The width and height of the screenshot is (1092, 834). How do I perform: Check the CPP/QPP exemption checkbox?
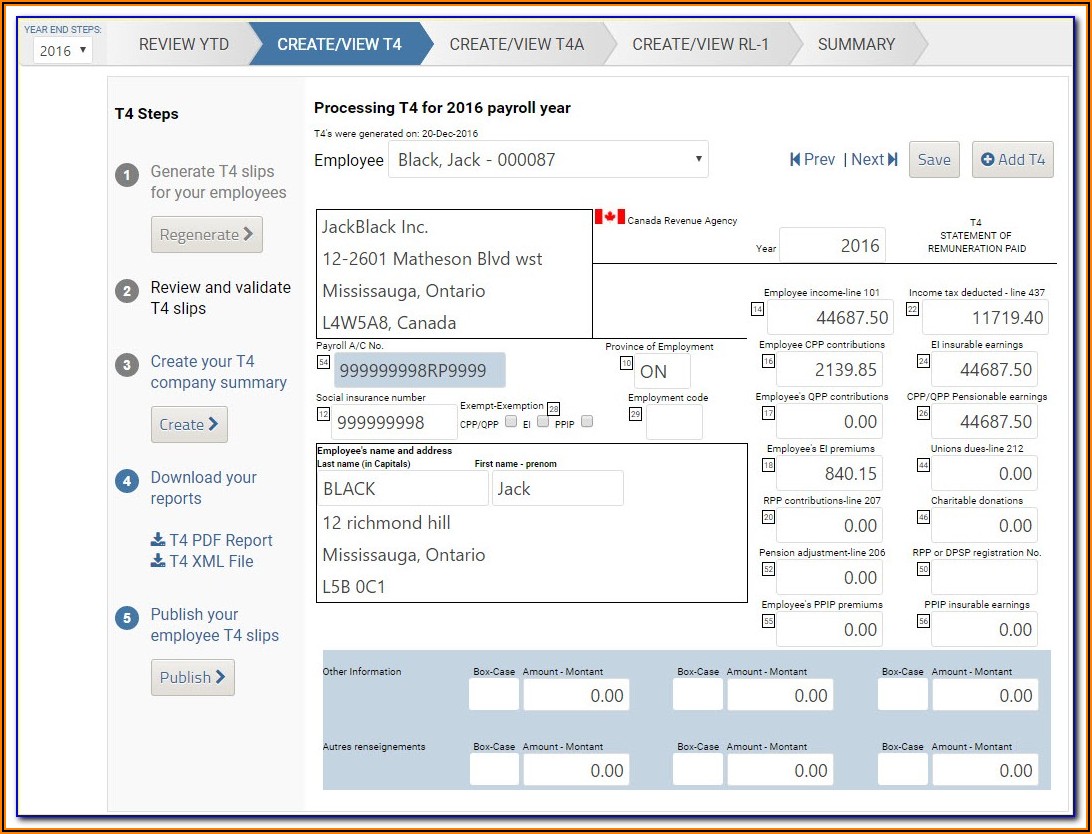511,422
